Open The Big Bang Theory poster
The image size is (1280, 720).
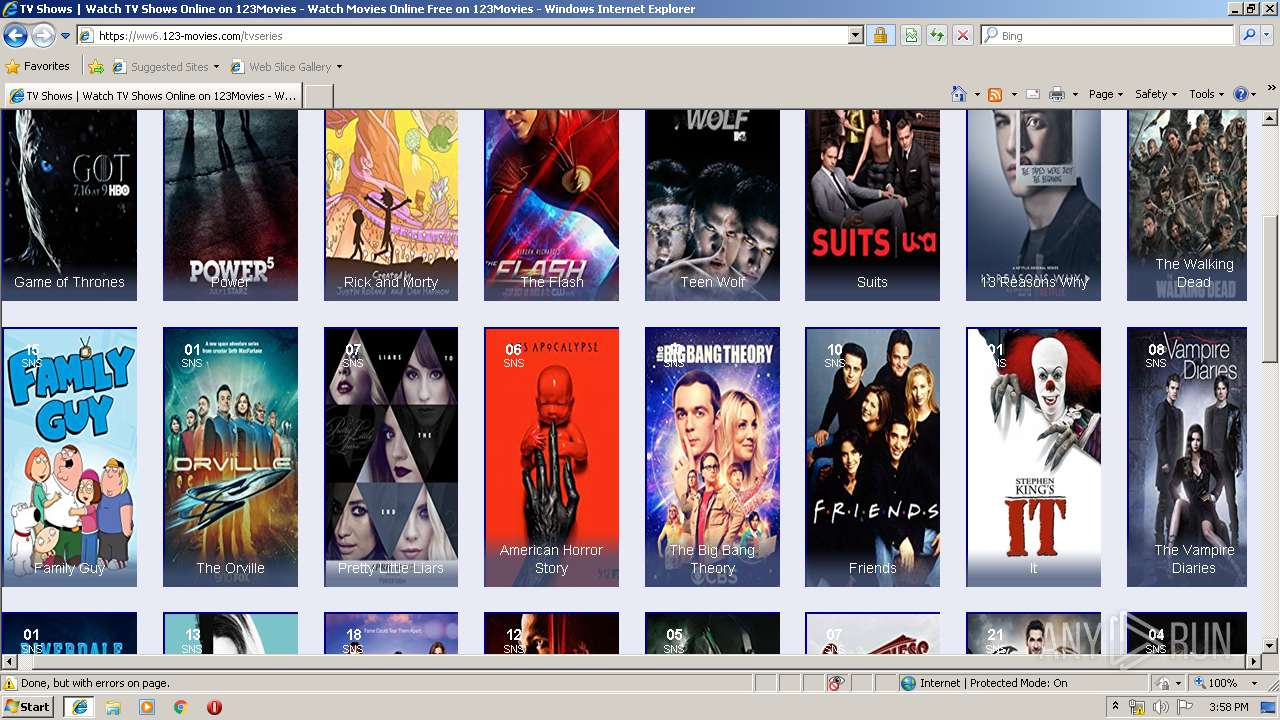point(712,457)
